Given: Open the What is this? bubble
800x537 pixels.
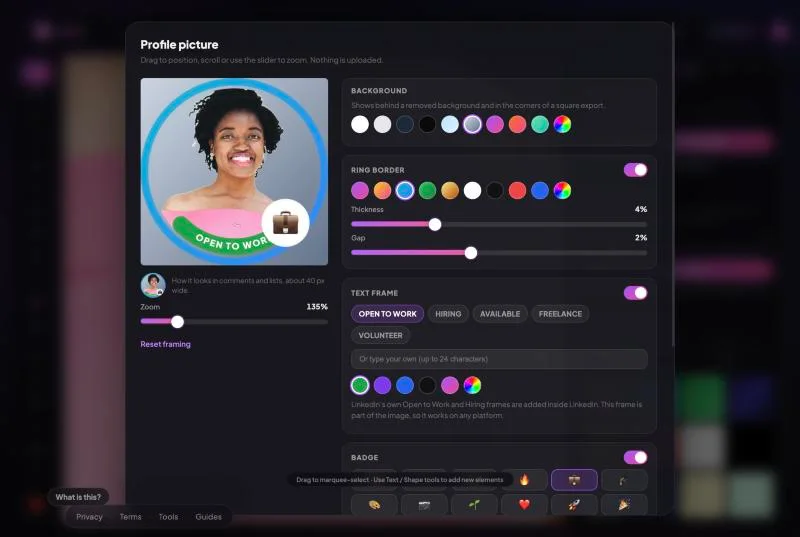Looking at the screenshot, I should [78, 497].
